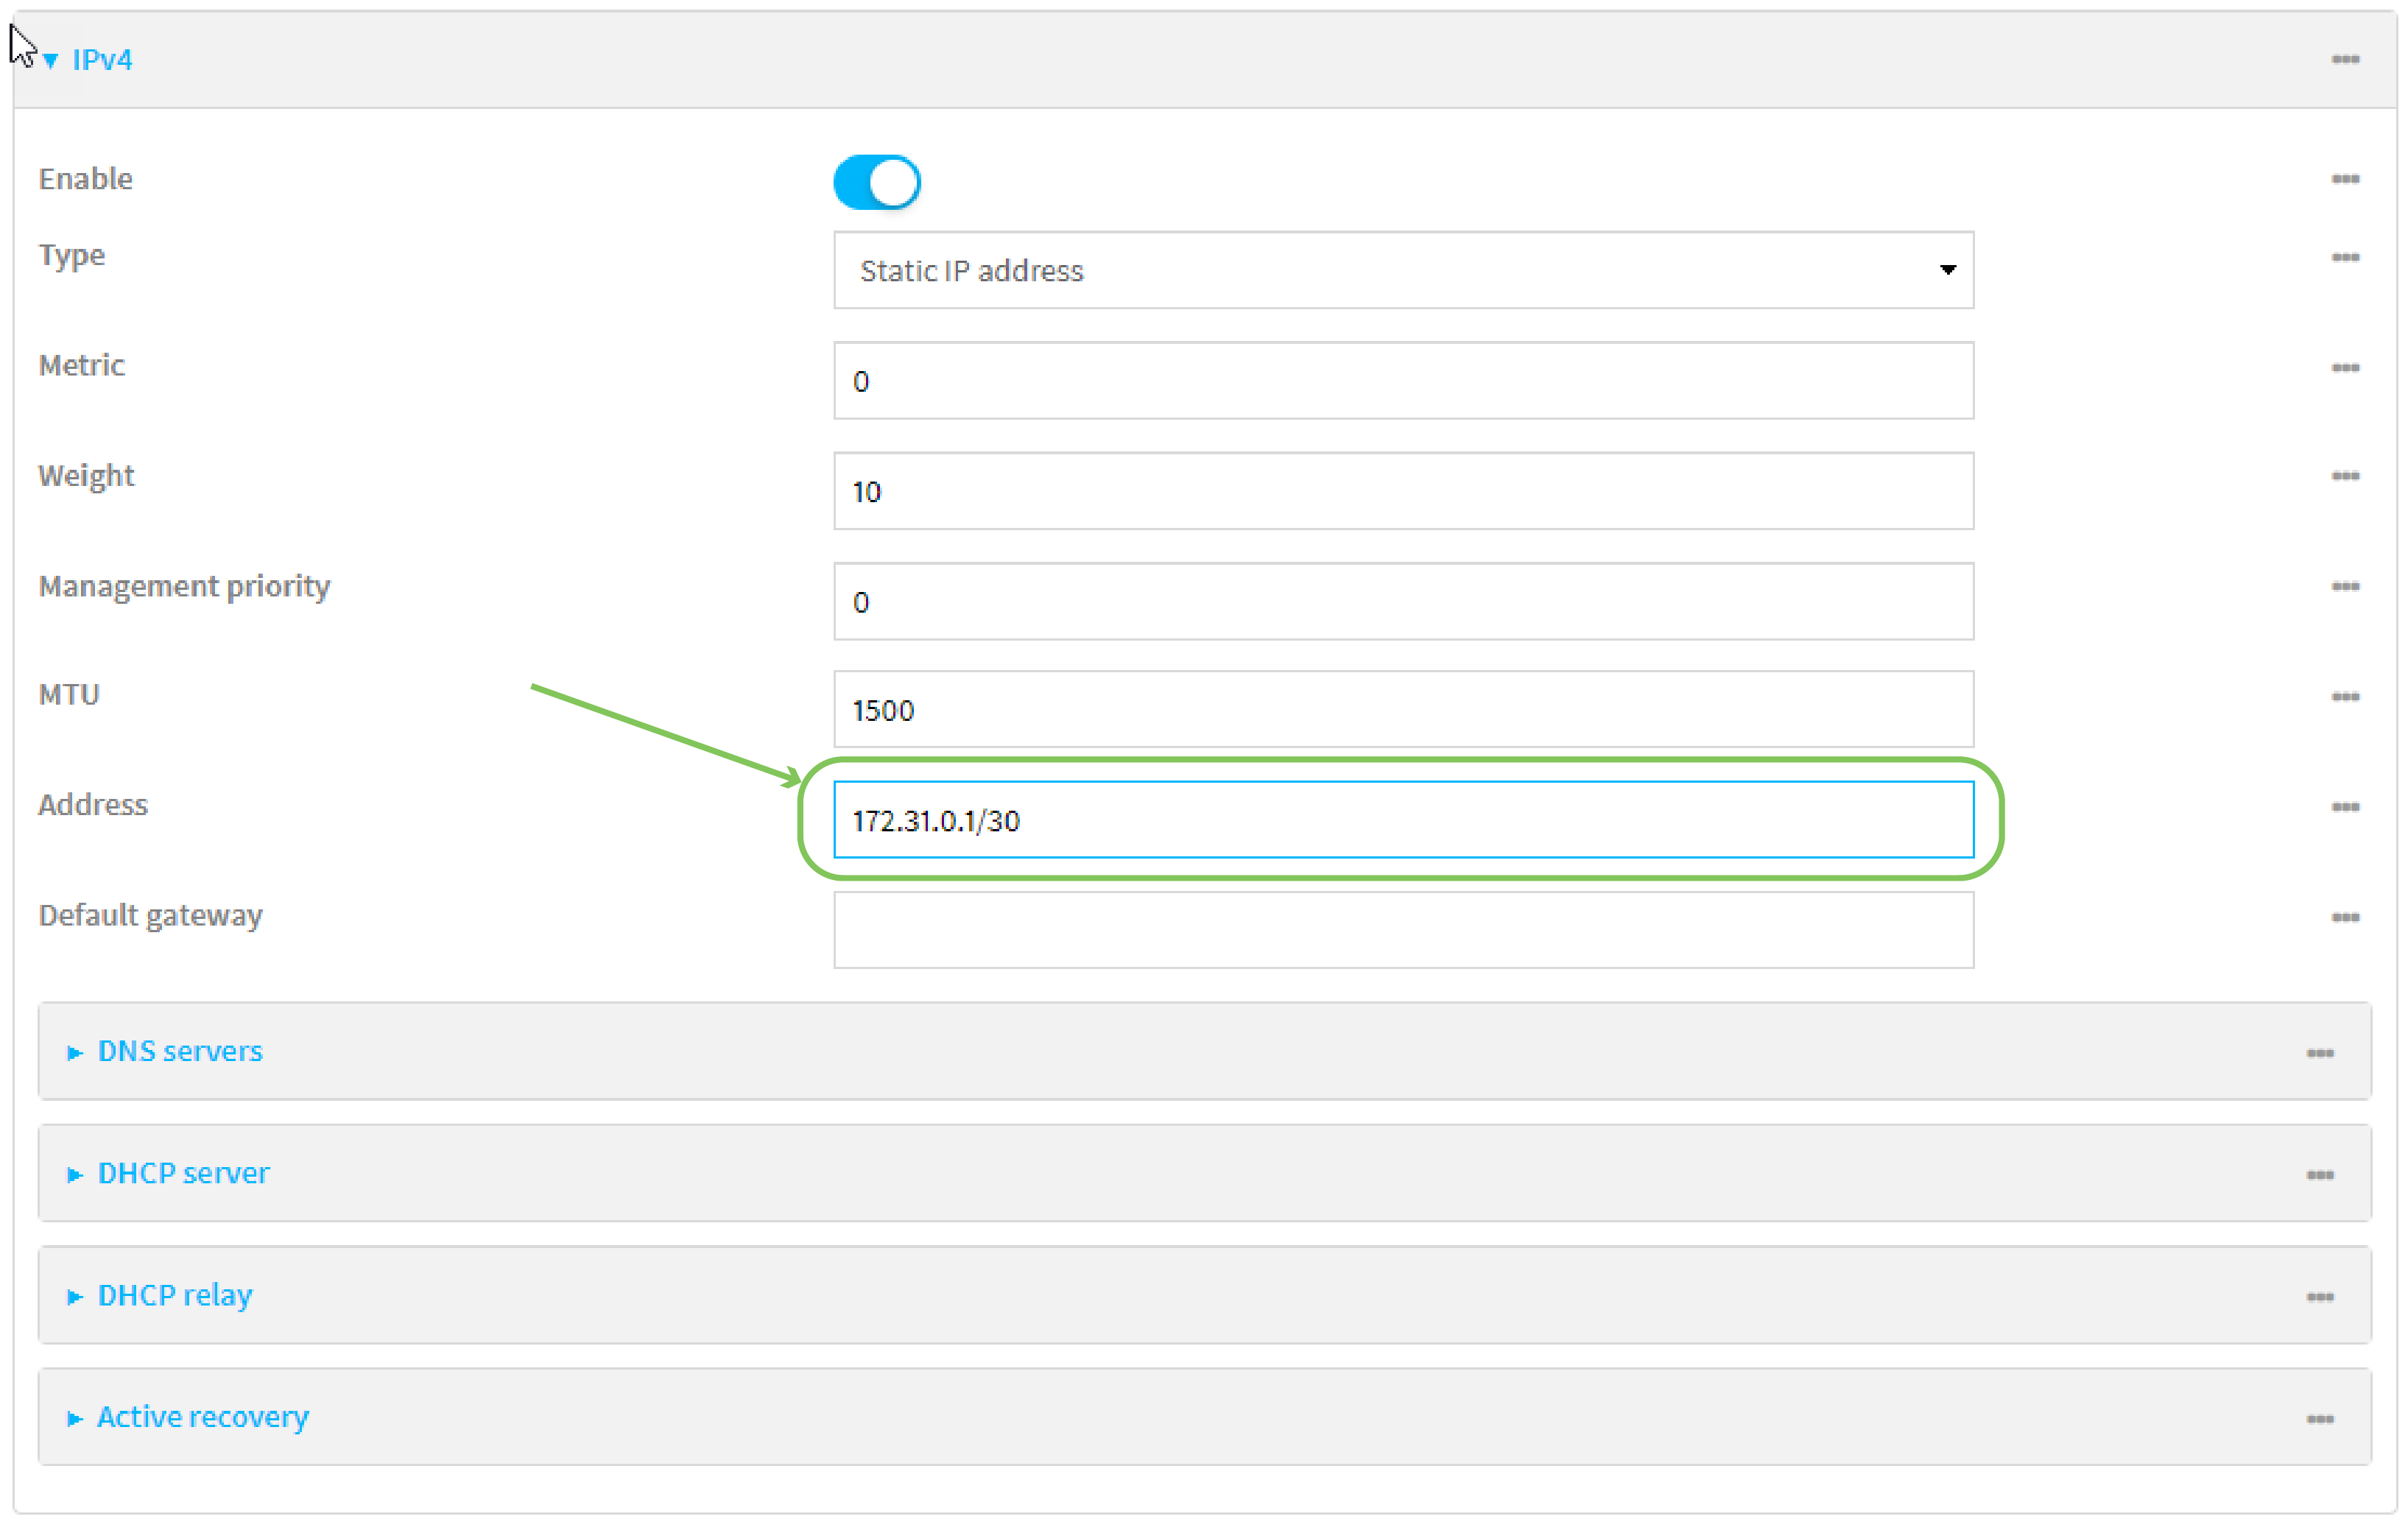Click the empty Default gateway field
Image resolution: width=2408 pixels, height=1522 pixels.
(x=1403, y=930)
